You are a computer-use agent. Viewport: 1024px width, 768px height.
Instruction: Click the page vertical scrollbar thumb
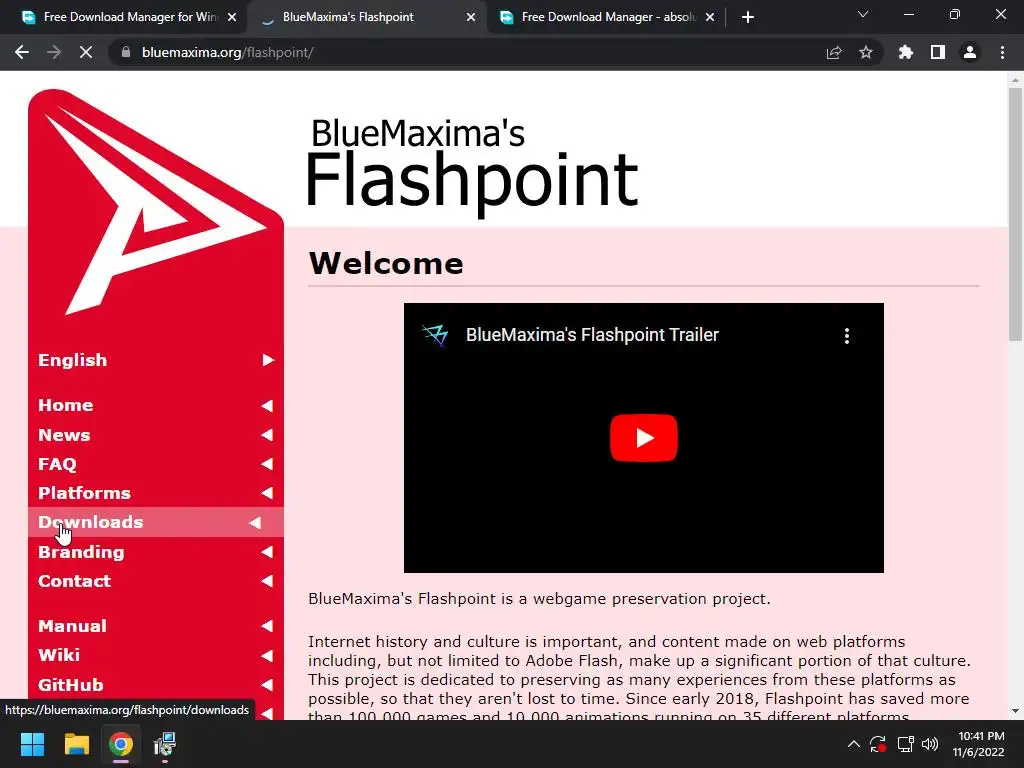(x=1015, y=214)
